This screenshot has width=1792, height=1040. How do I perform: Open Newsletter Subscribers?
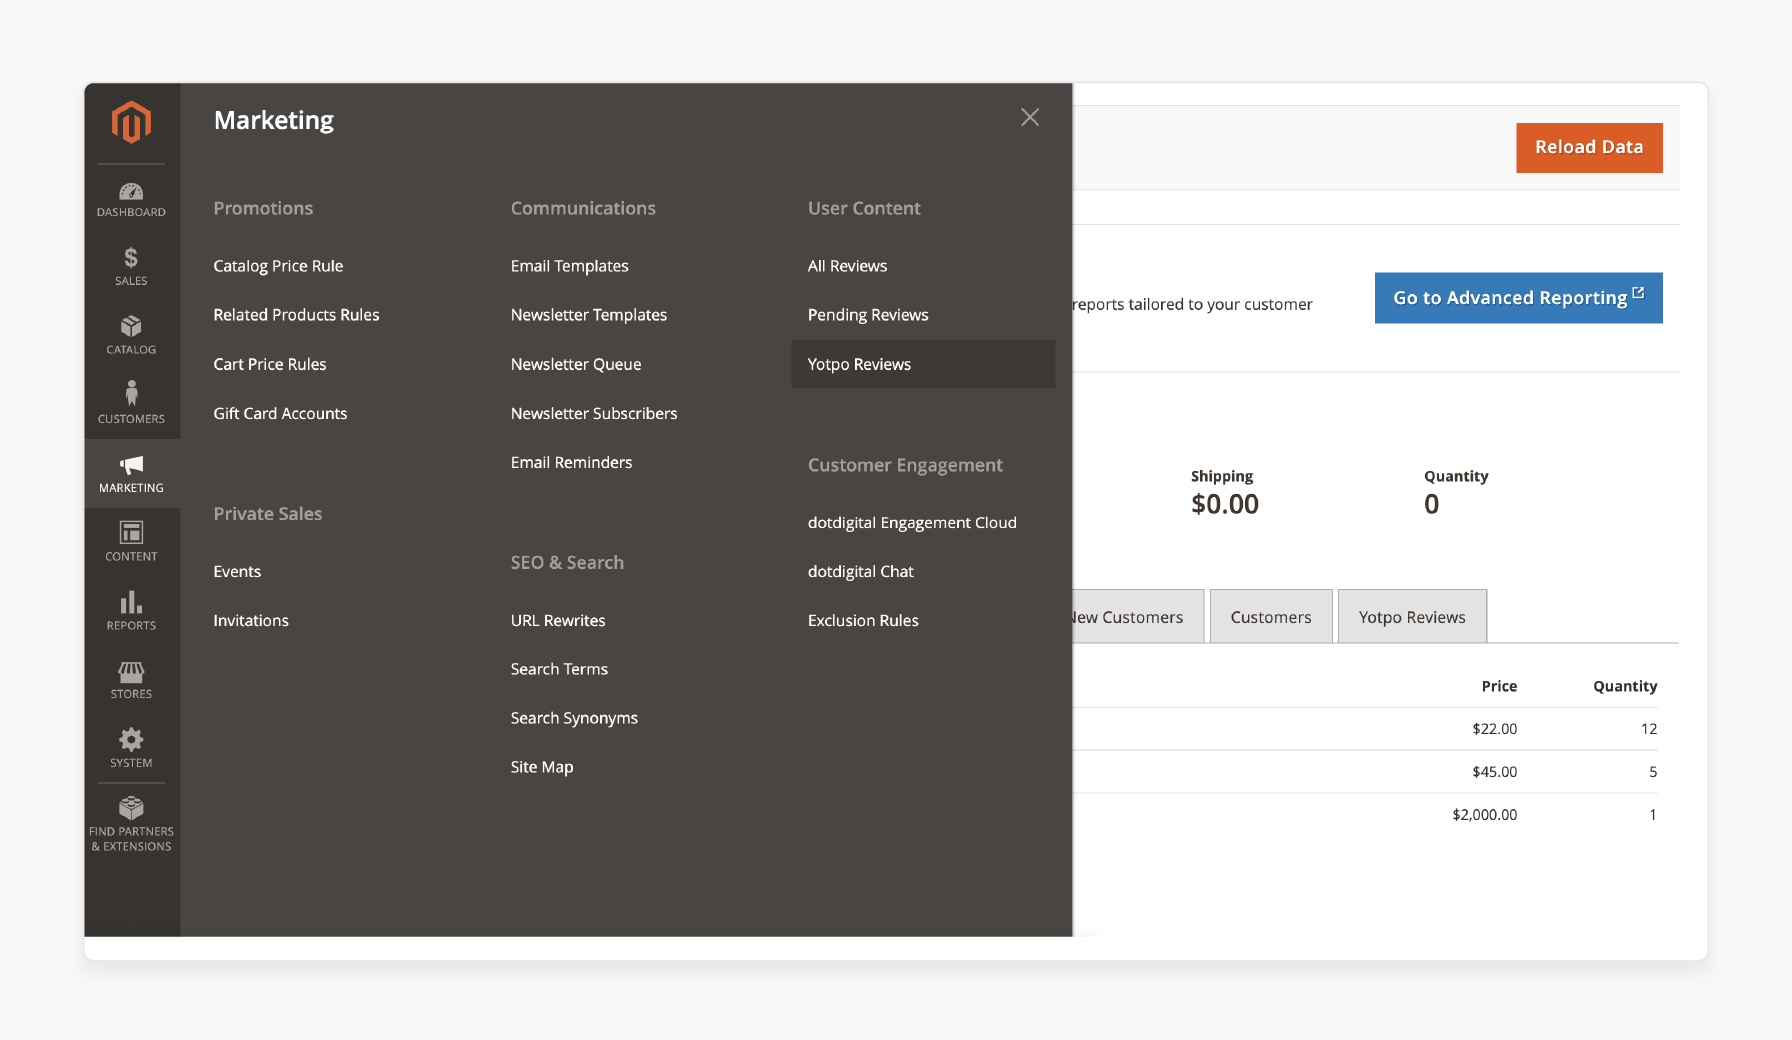[594, 413]
